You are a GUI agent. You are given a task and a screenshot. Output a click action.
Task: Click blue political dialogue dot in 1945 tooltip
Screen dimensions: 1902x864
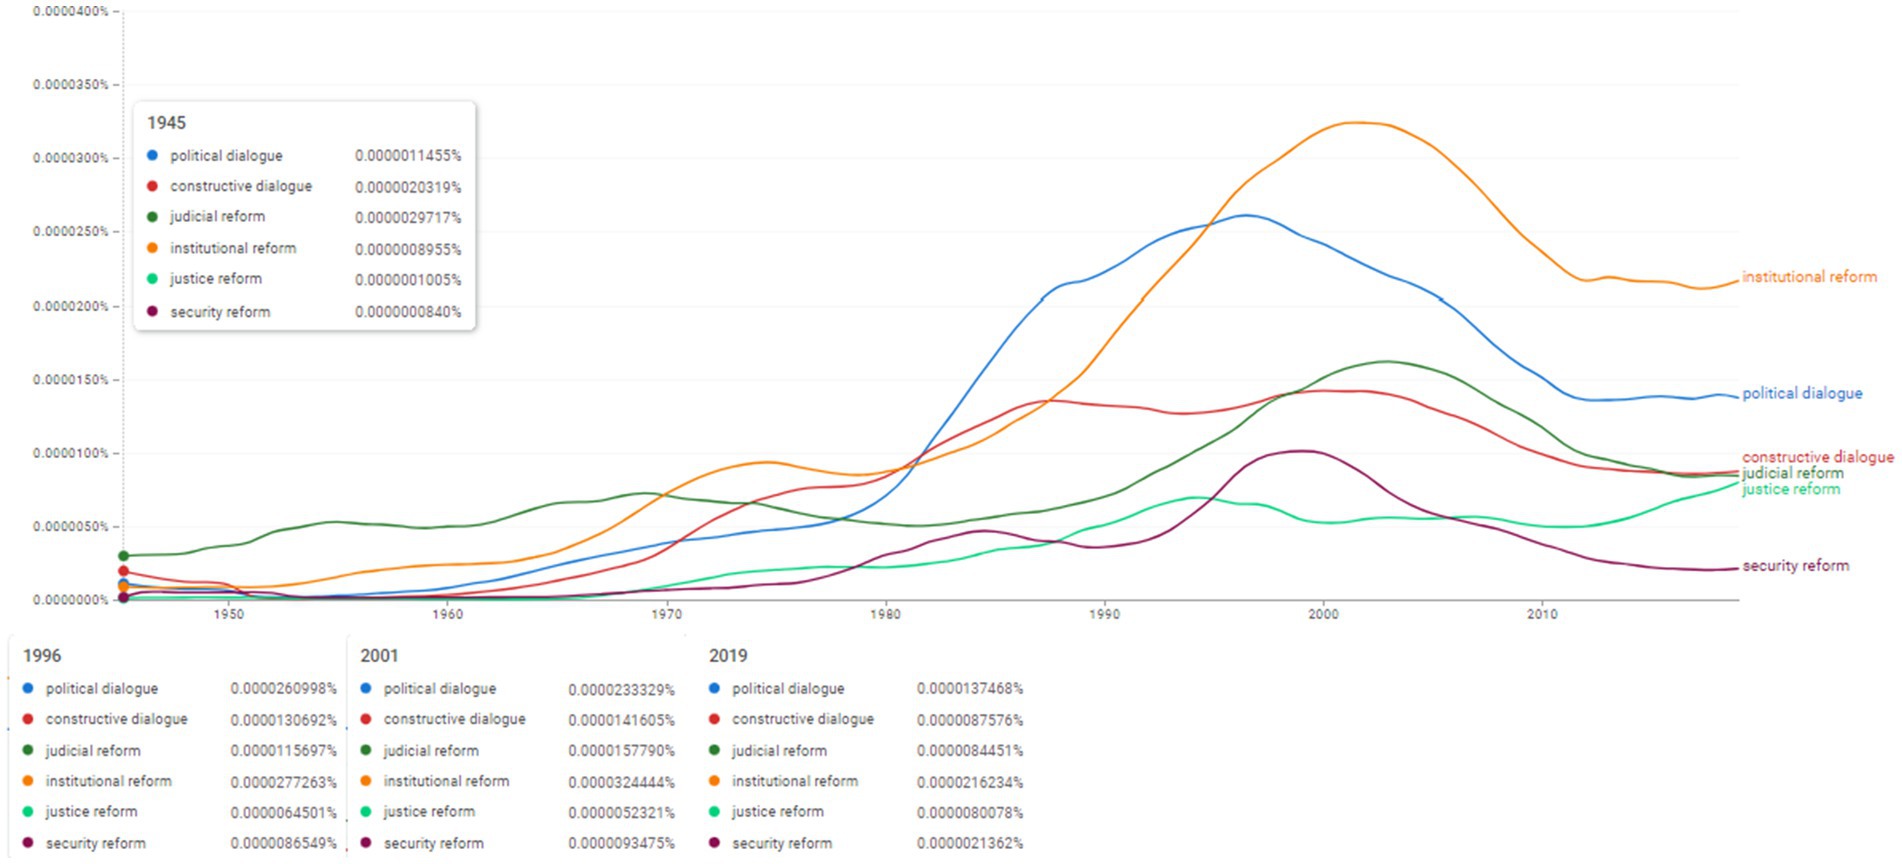click(152, 155)
